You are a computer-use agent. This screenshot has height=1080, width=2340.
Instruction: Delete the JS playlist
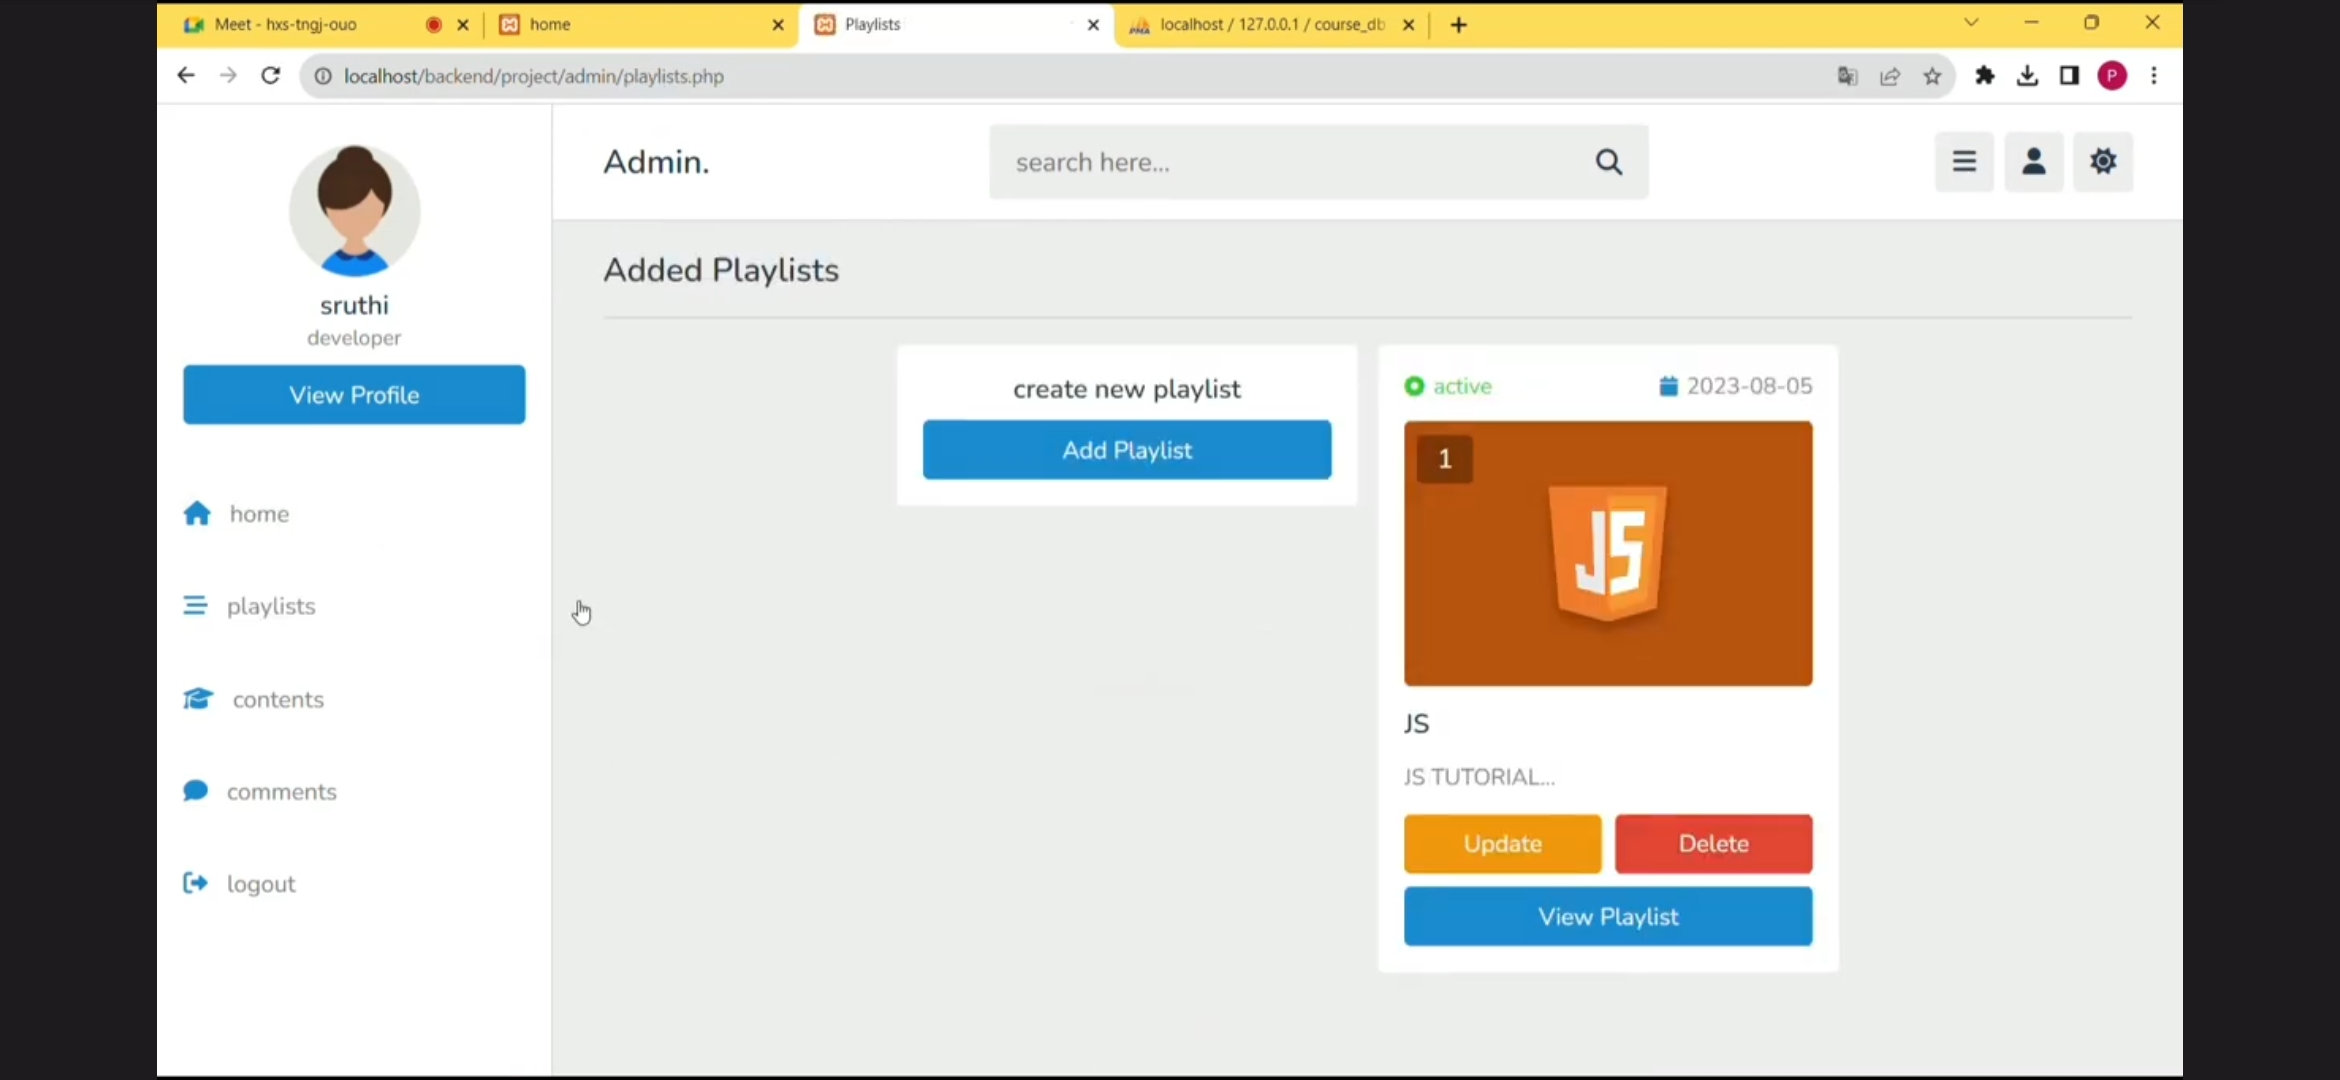[x=1713, y=844]
